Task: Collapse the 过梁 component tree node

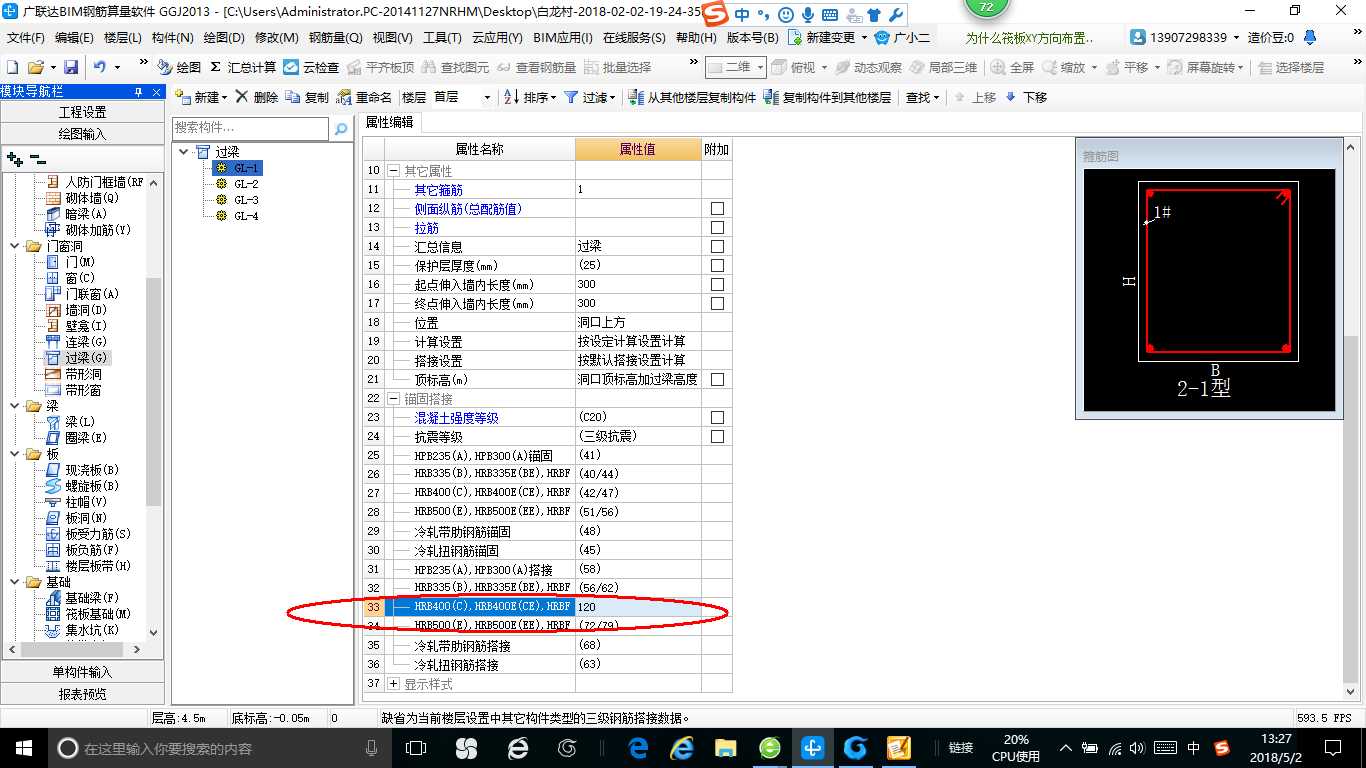Action: [184, 152]
